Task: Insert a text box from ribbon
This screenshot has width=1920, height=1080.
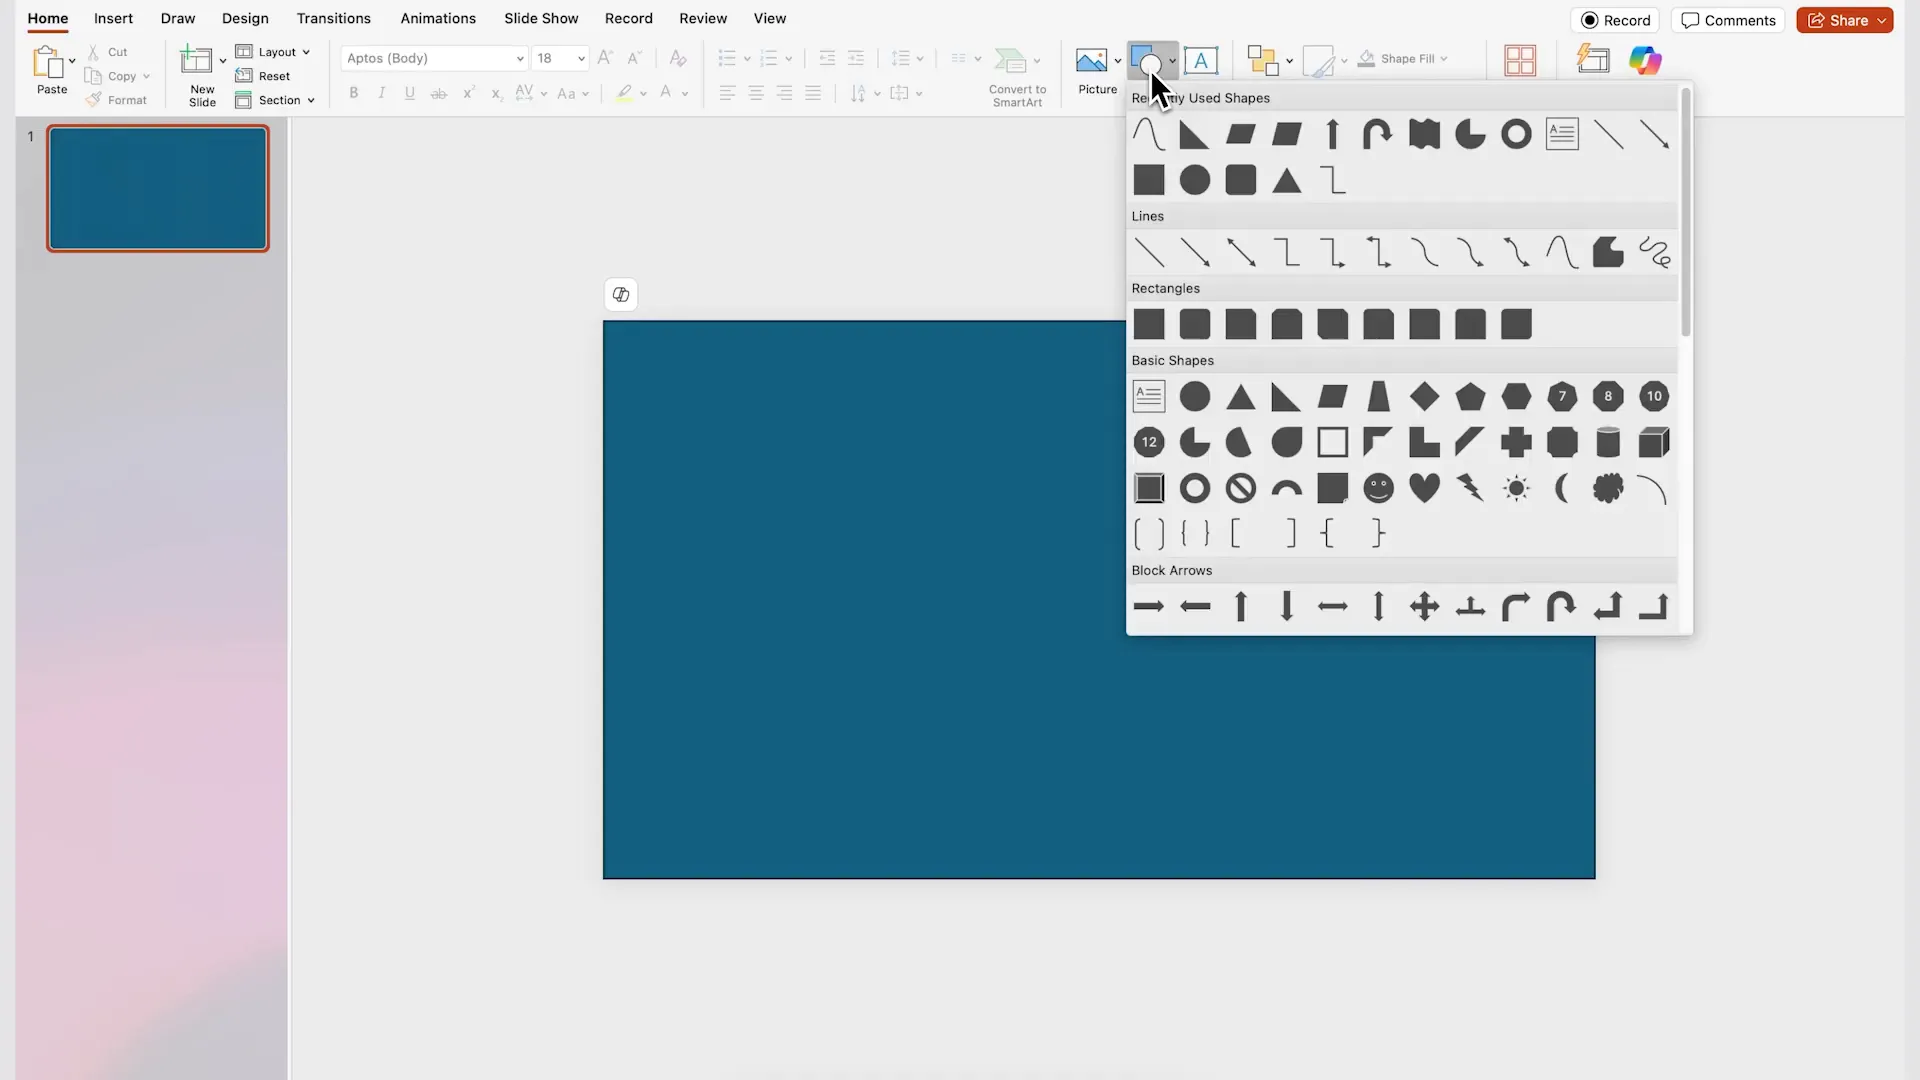Action: (1201, 61)
